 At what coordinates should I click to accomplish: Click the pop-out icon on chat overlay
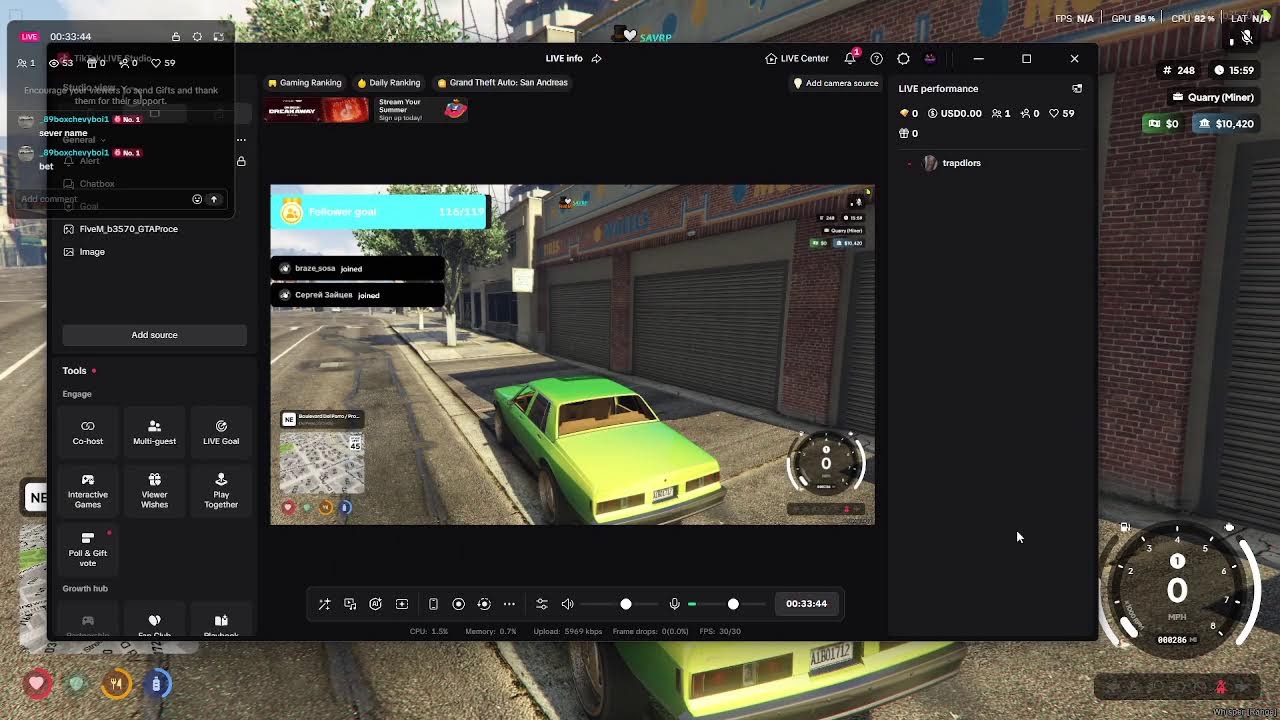[218, 37]
